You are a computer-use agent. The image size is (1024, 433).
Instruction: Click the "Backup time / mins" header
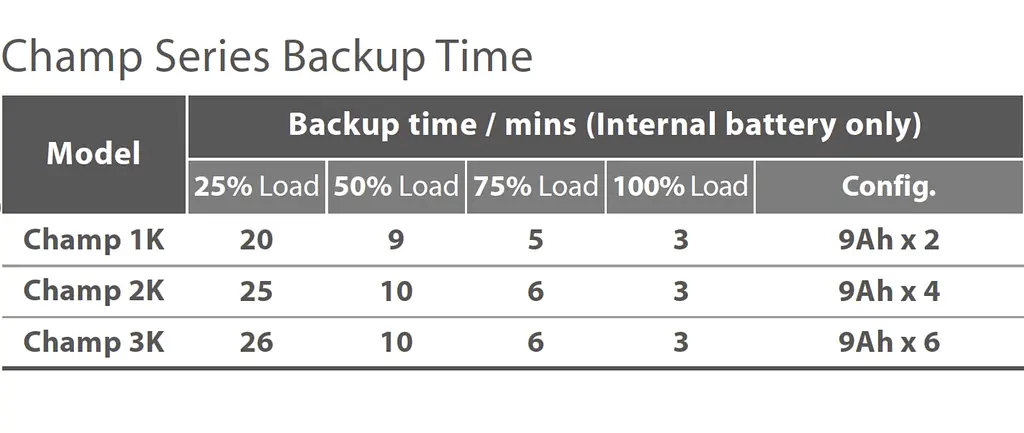[604, 126]
